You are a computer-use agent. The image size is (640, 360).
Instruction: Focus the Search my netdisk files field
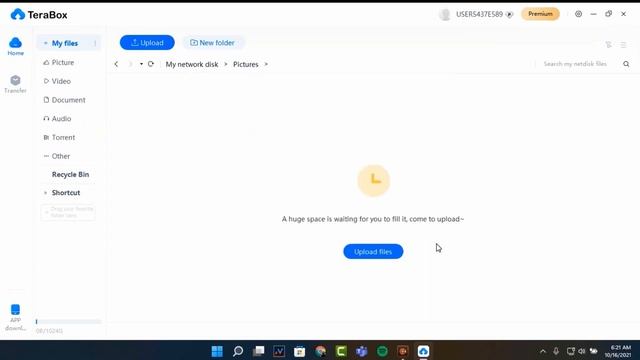tap(576, 64)
